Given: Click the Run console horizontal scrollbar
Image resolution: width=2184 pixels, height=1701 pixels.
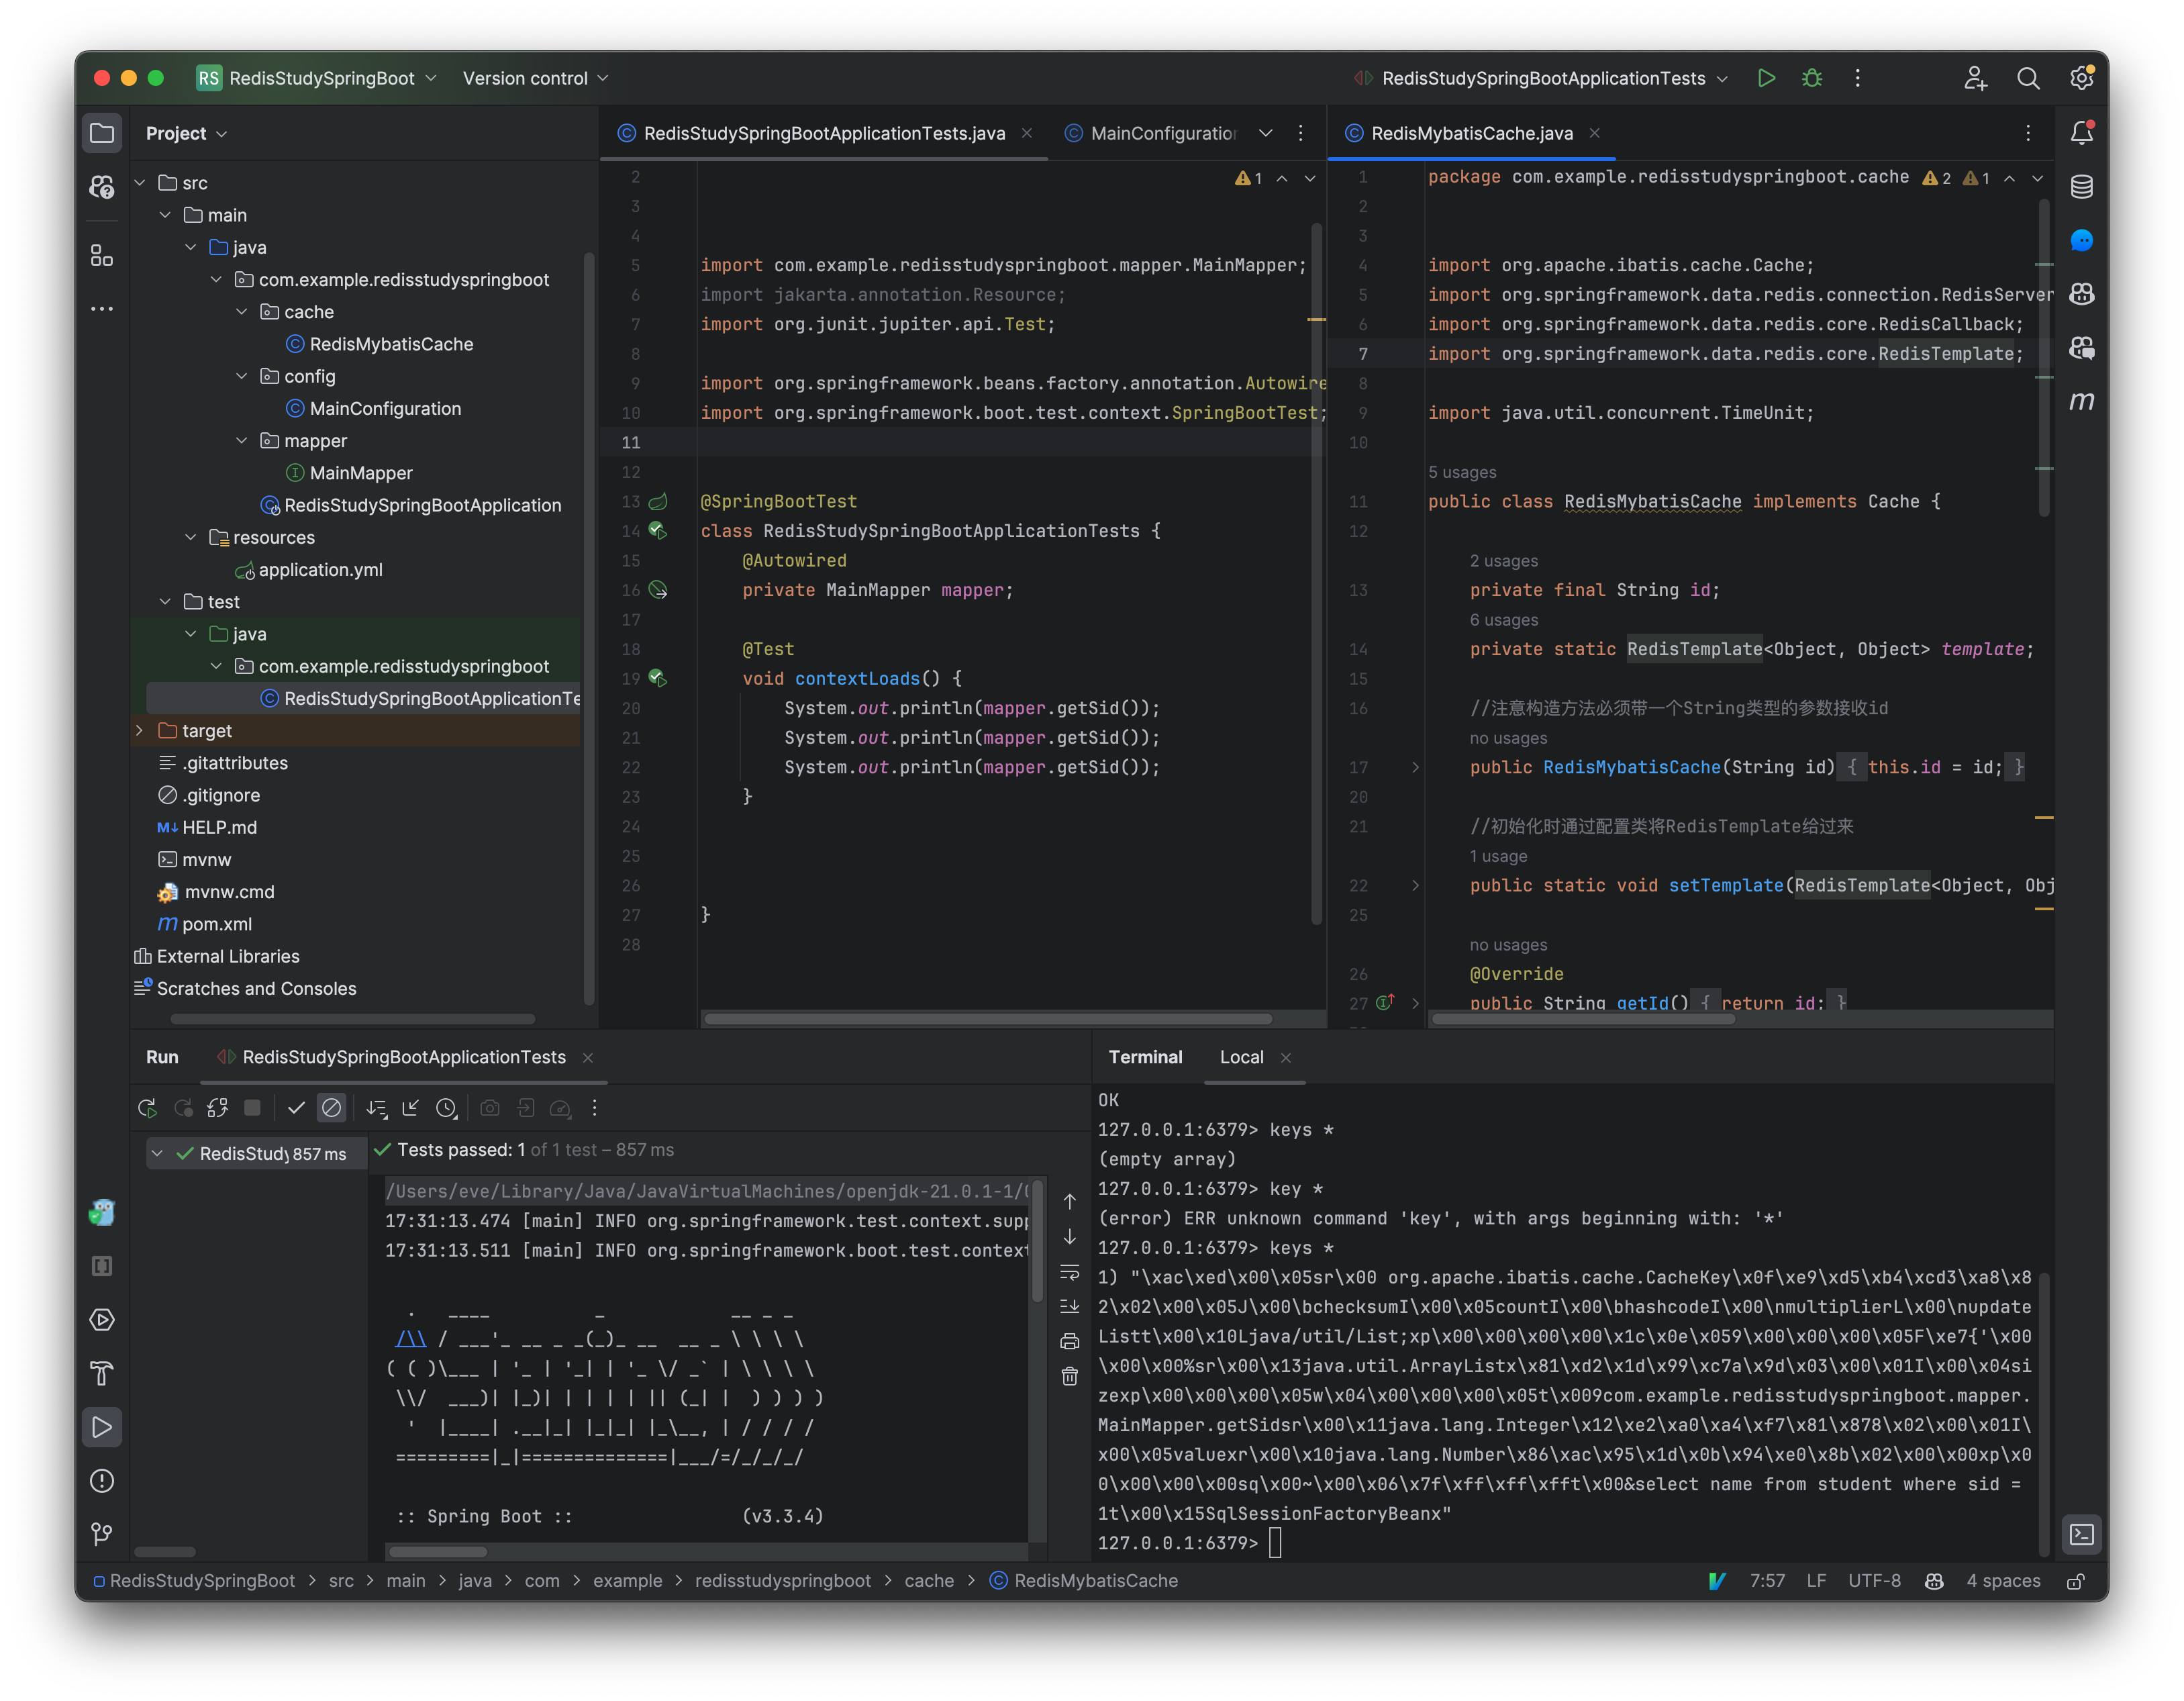Looking at the screenshot, I should pos(437,1552).
